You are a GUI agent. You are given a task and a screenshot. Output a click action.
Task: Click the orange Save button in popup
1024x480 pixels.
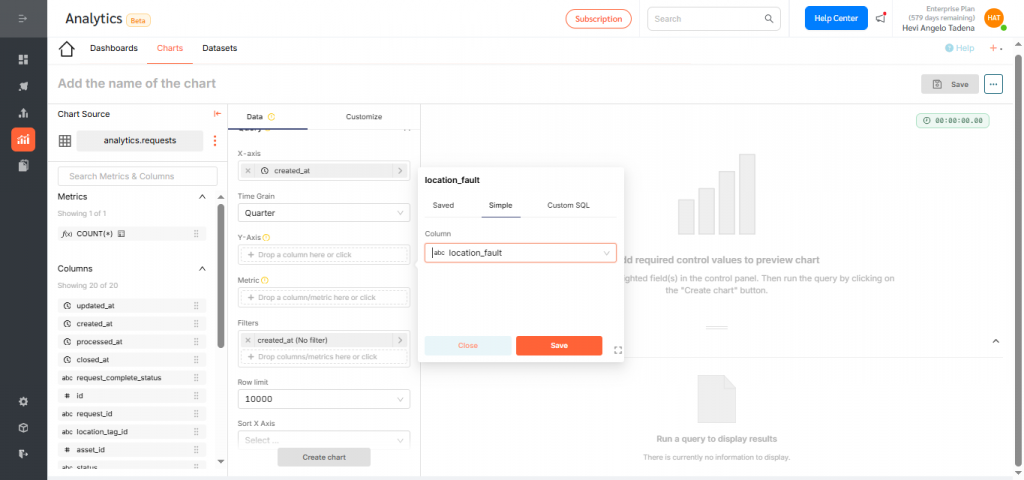pyautogui.click(x=559, y=345)
